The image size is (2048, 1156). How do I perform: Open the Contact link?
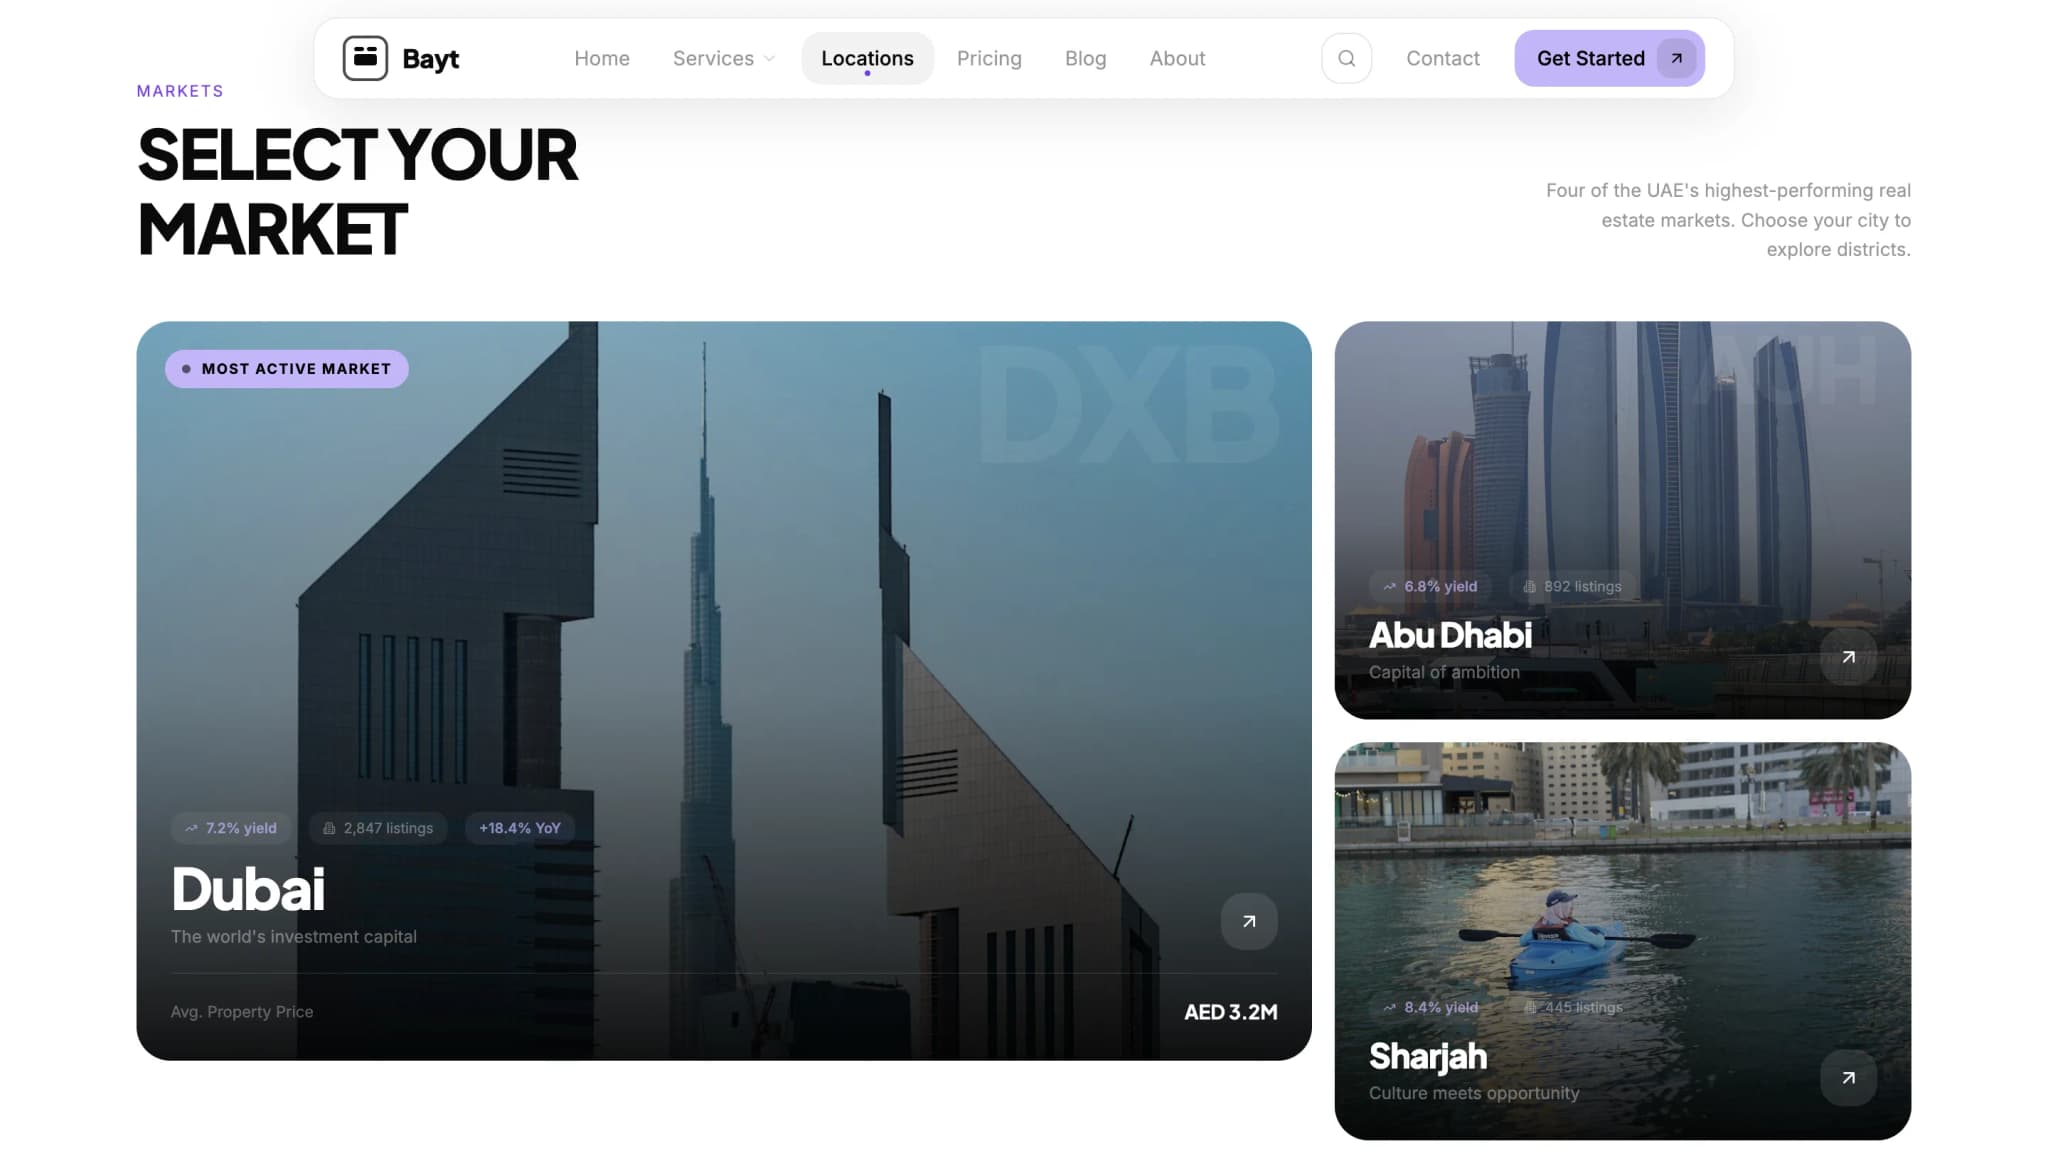(1443, 58)
